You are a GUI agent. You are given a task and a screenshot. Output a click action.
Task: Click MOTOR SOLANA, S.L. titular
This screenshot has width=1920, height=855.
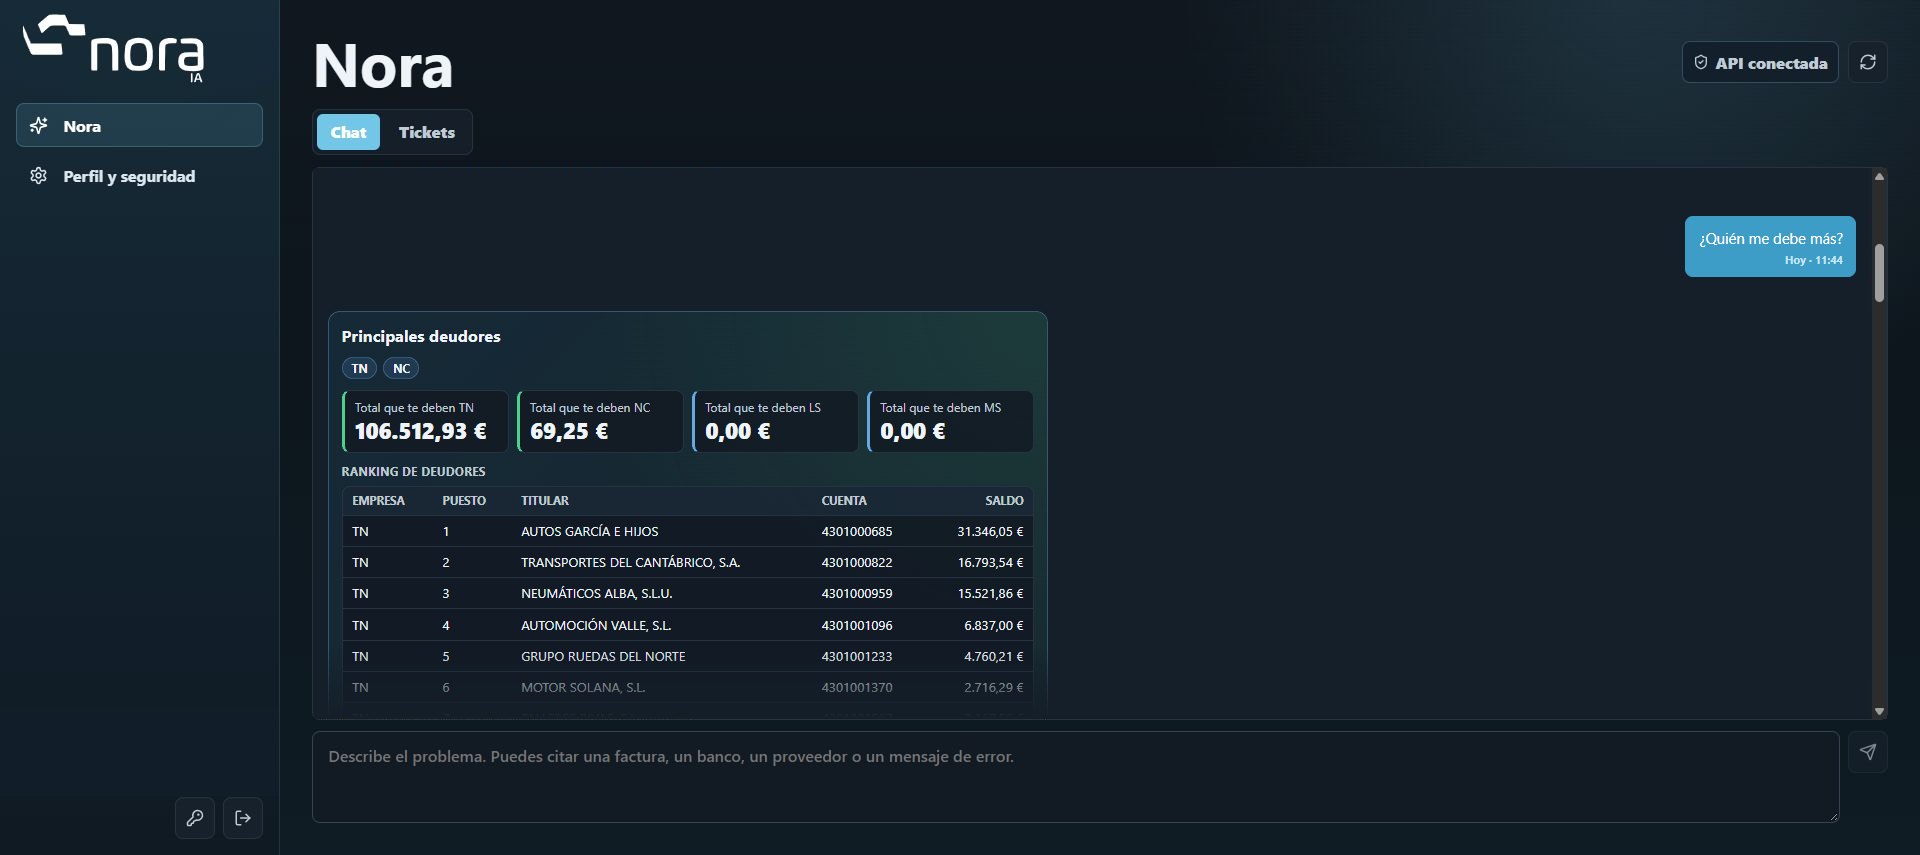(x=583, y=688)
